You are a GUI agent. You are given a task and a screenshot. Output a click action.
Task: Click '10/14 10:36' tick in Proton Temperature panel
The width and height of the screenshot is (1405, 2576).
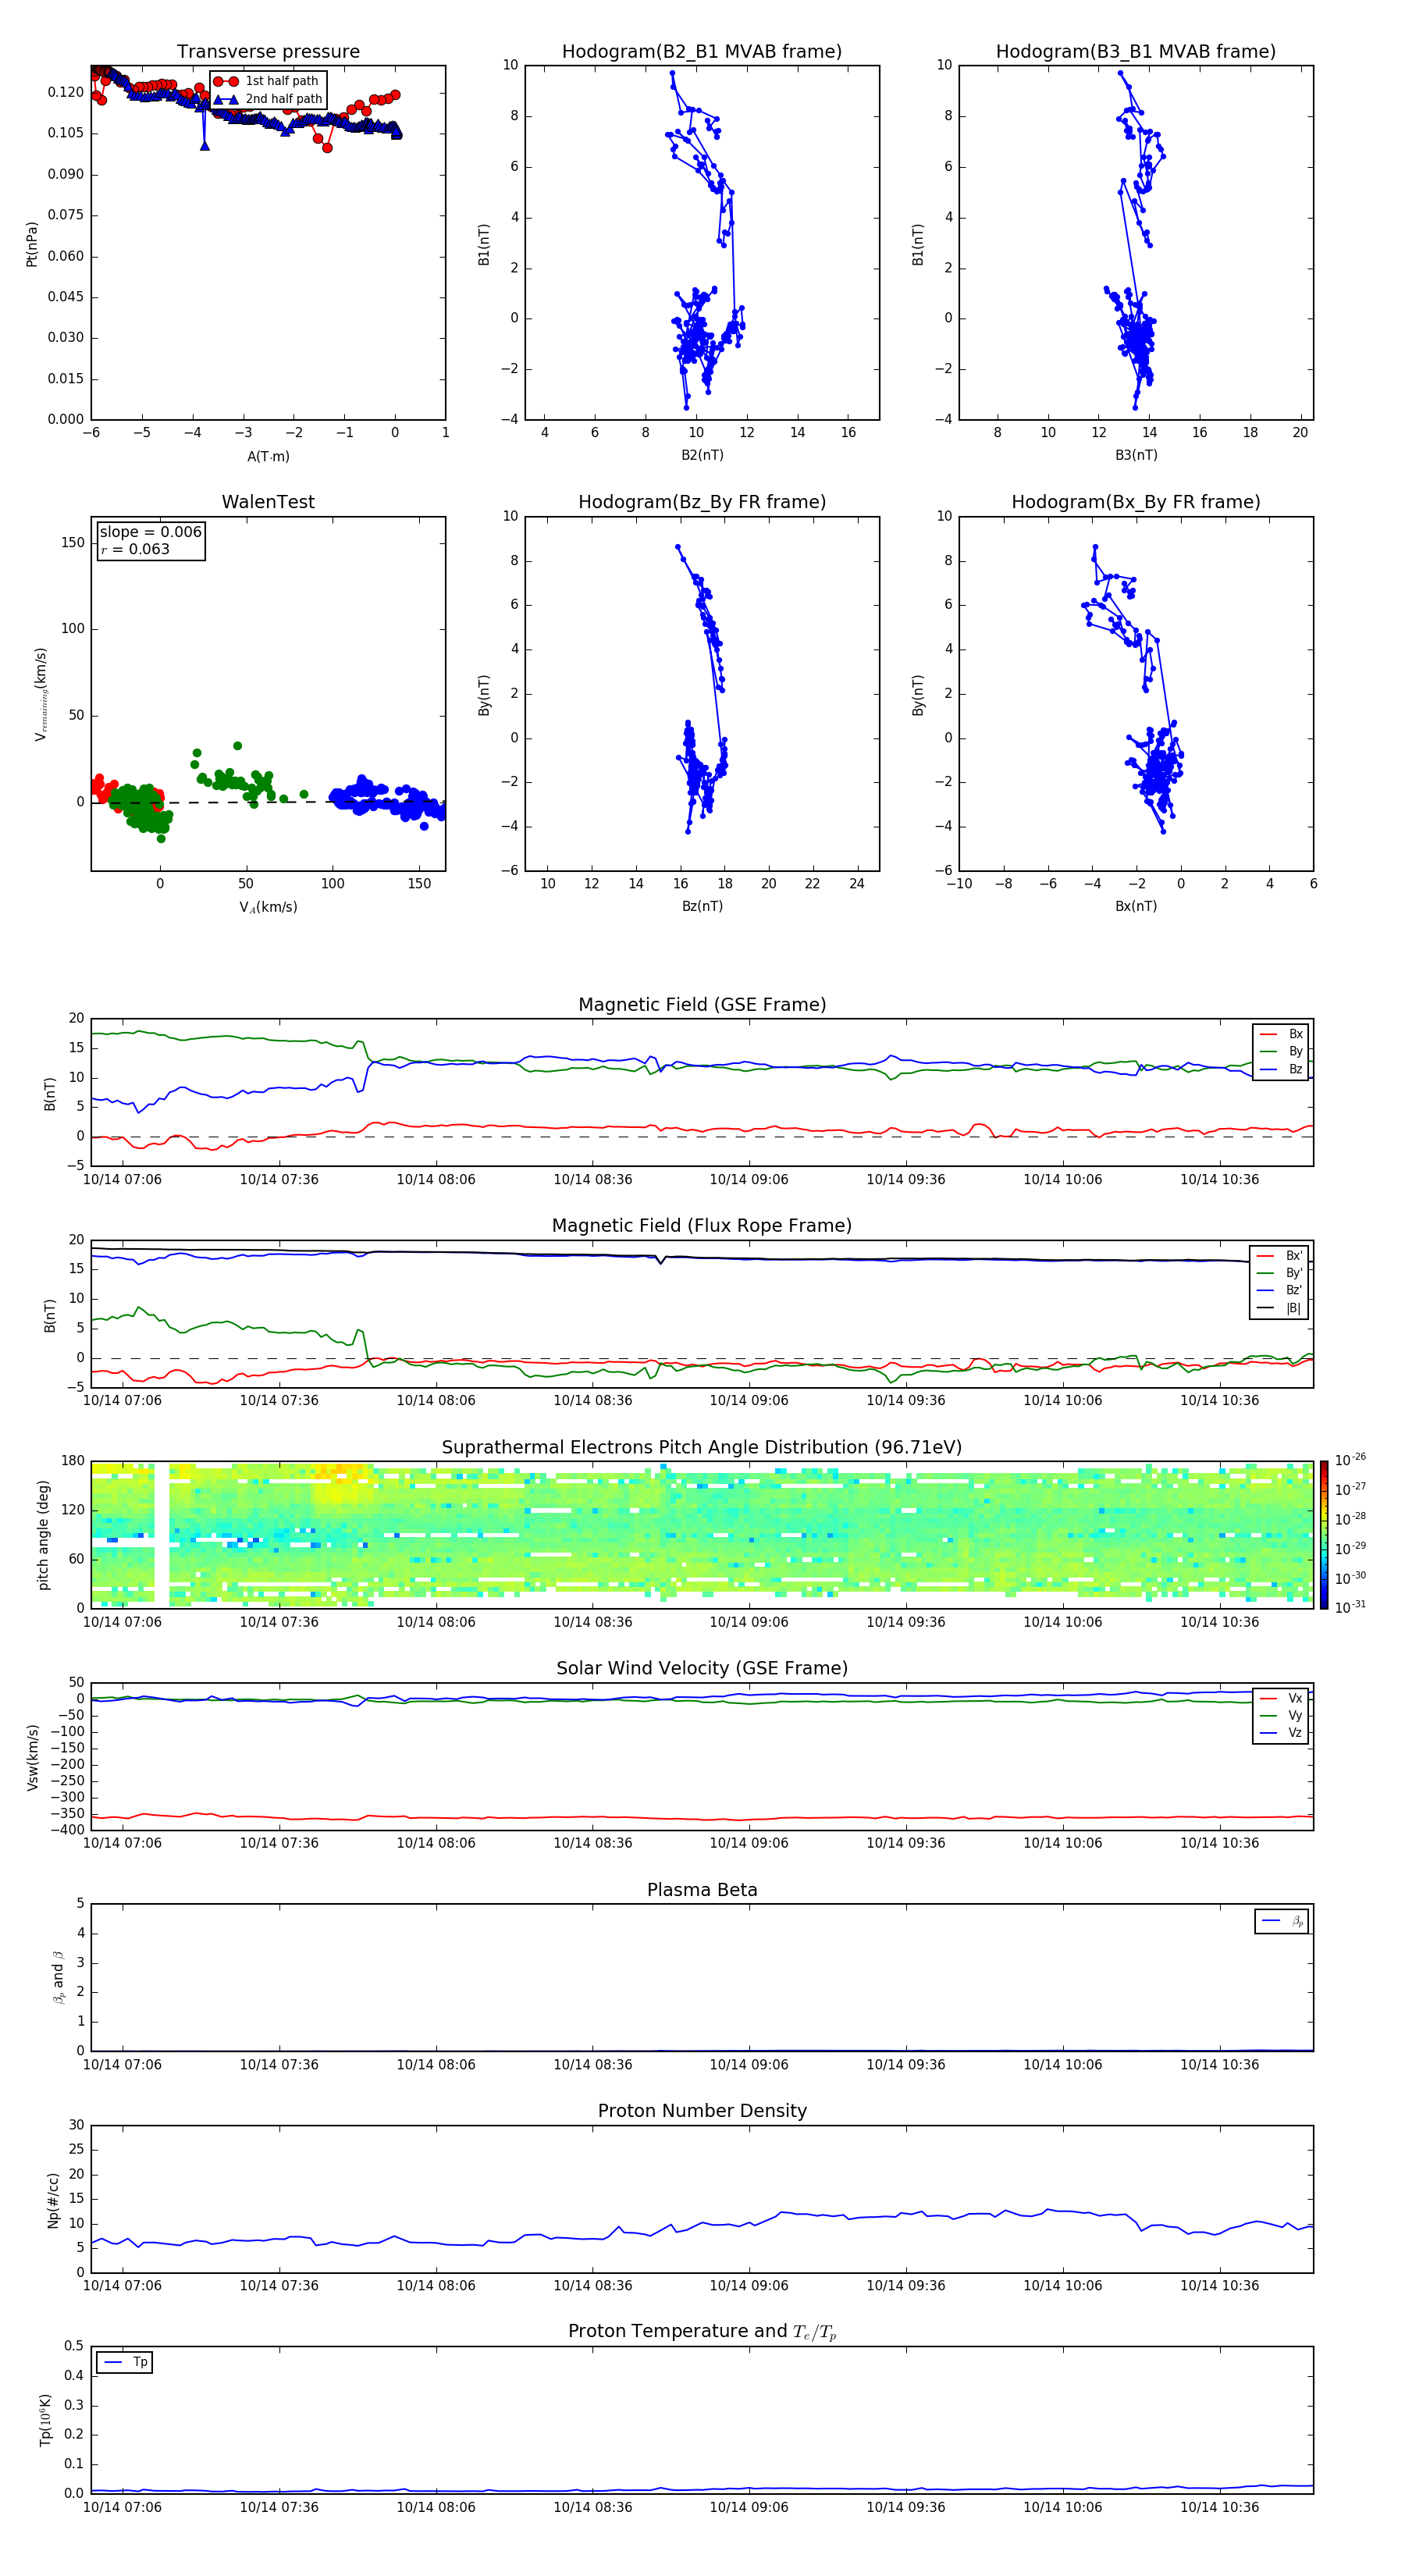click(x=1219, y=2507)
